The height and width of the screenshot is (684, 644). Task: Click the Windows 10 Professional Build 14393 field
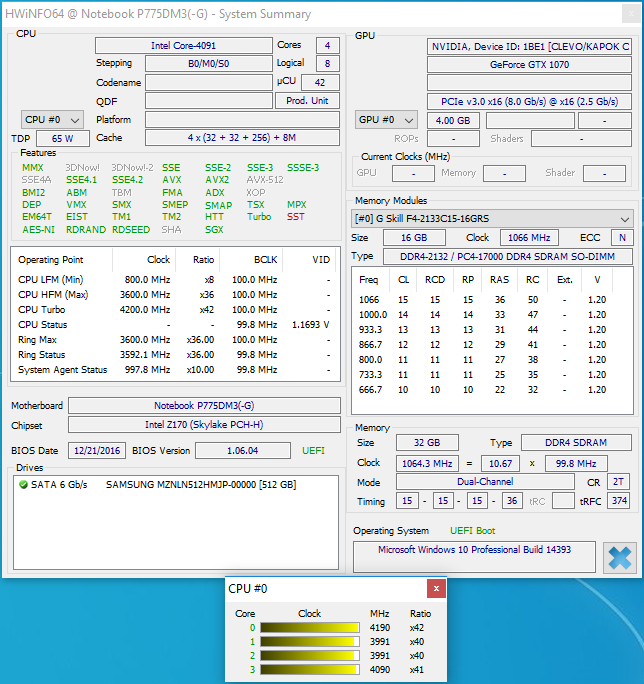tap(474, 557)
